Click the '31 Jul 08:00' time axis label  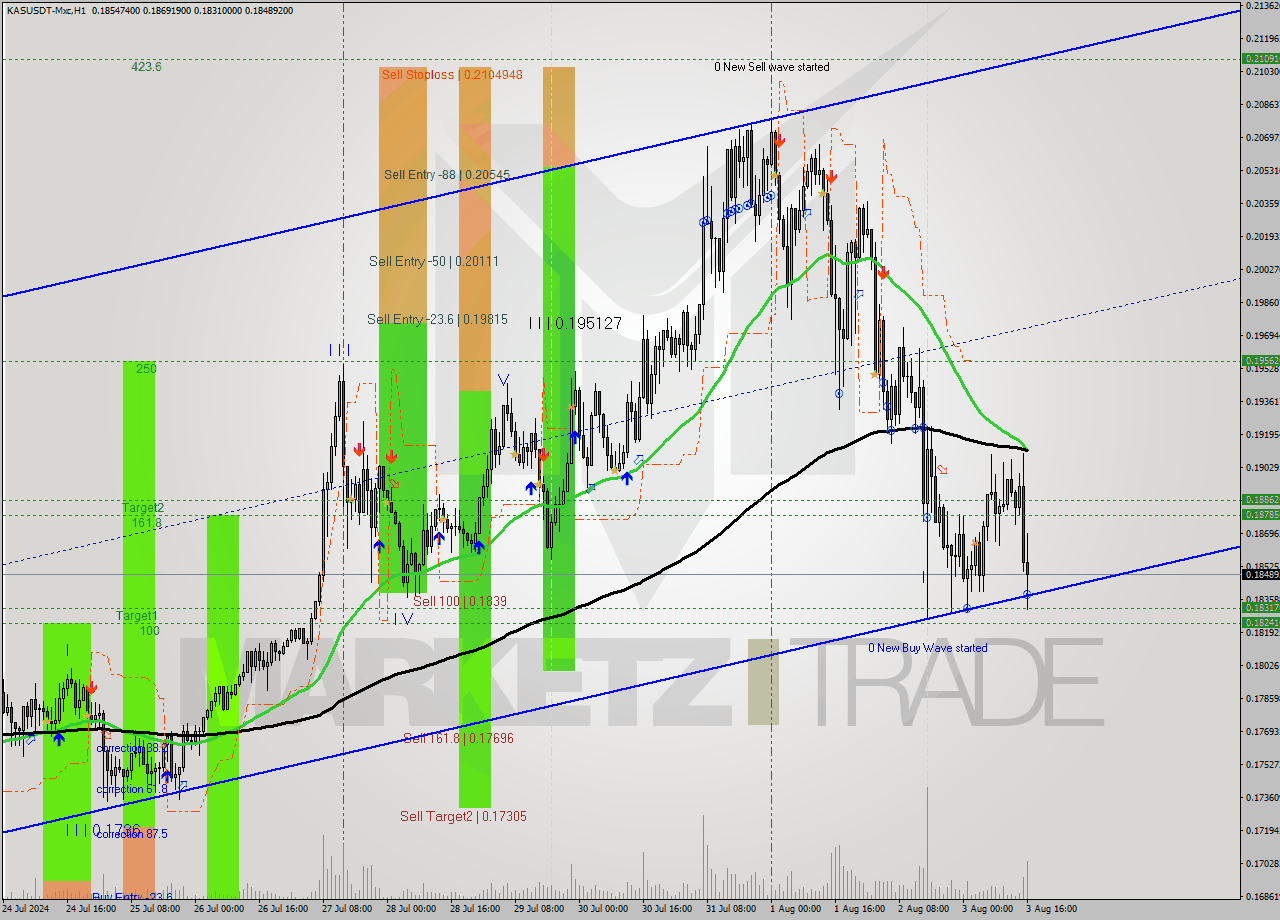pos(731,909)
